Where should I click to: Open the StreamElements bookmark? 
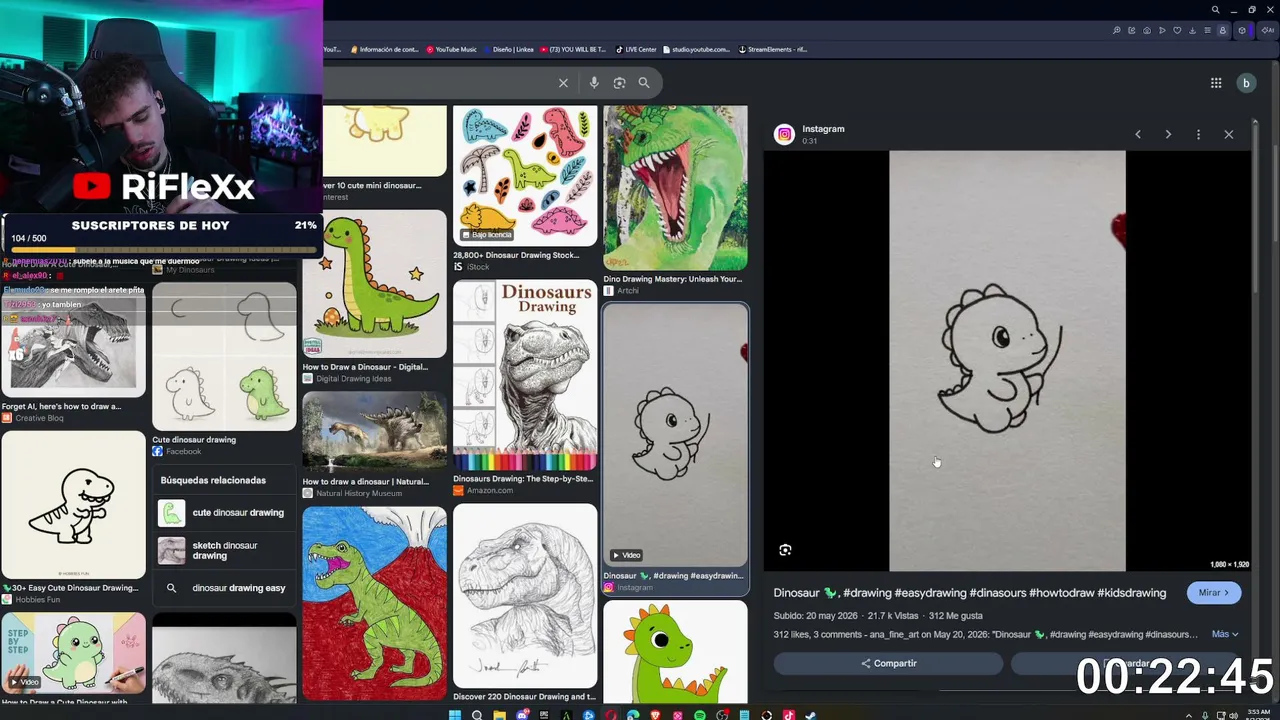click(773, 49)
